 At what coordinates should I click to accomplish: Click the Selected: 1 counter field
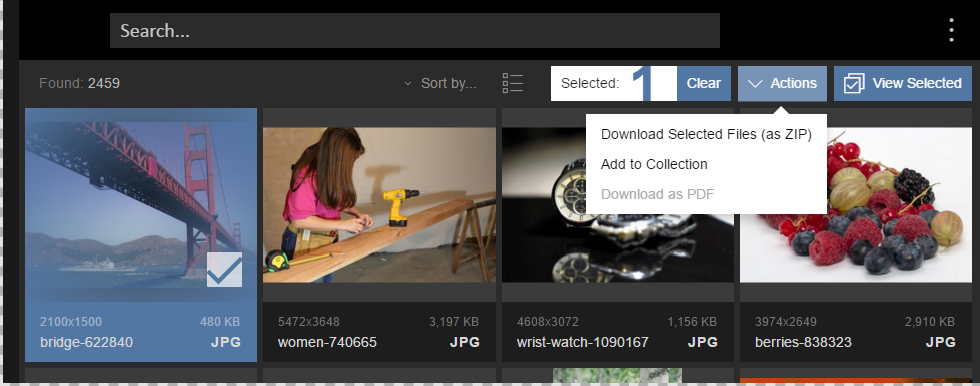[614, 83]
